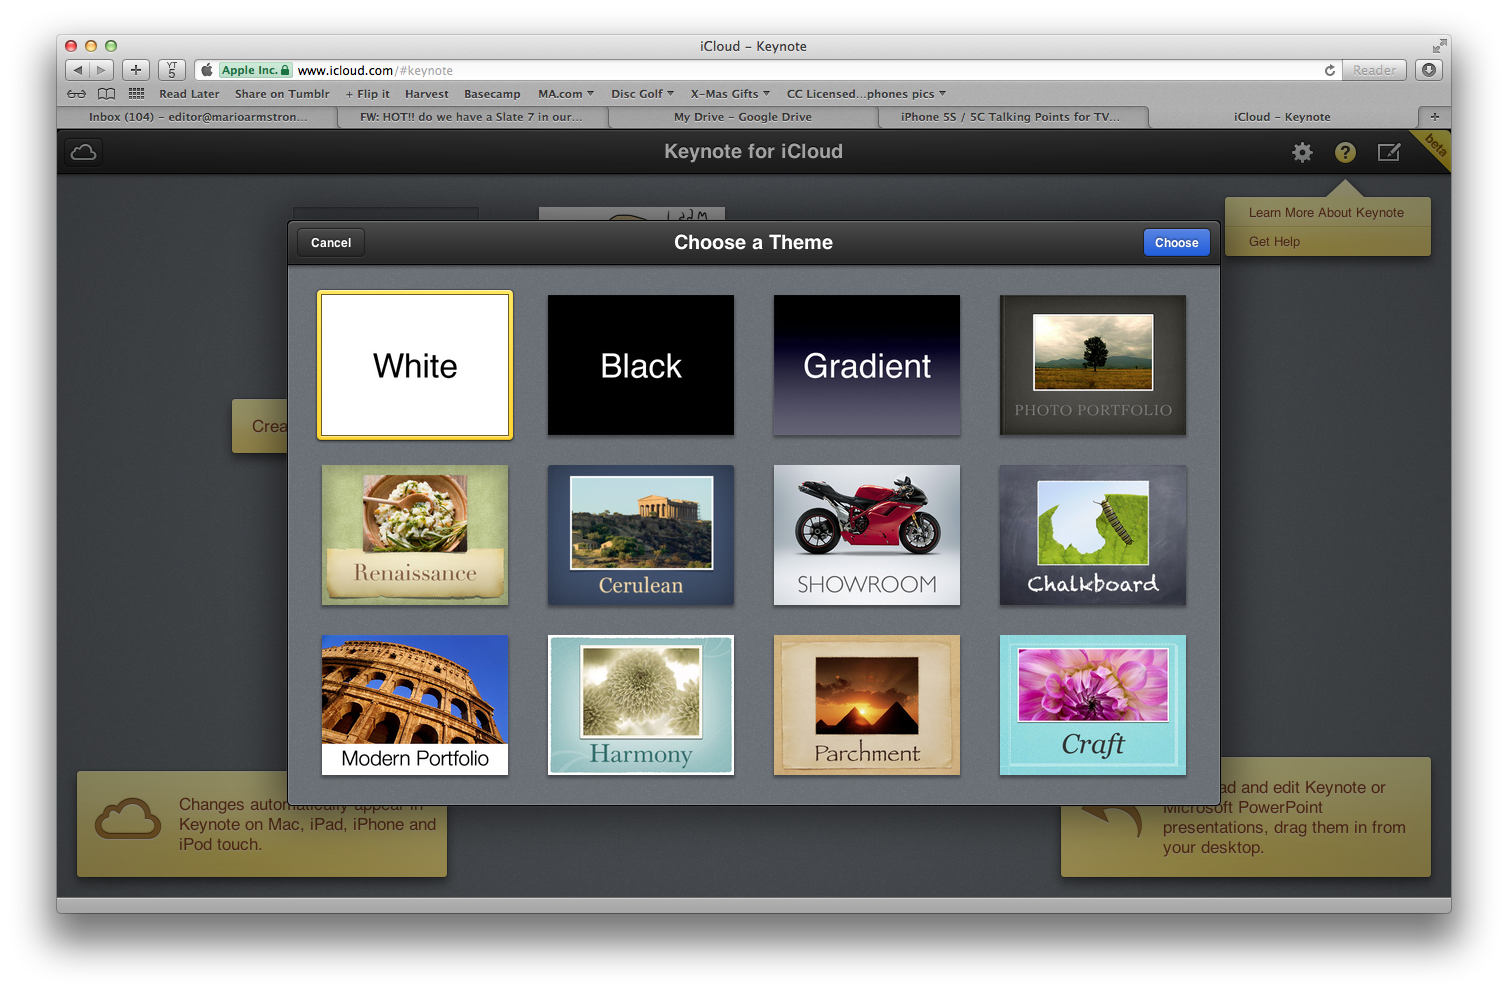Select the Modern Portfolio theme
The width and height of the screenshot is (1508, 992).
(x=415, y=705)
